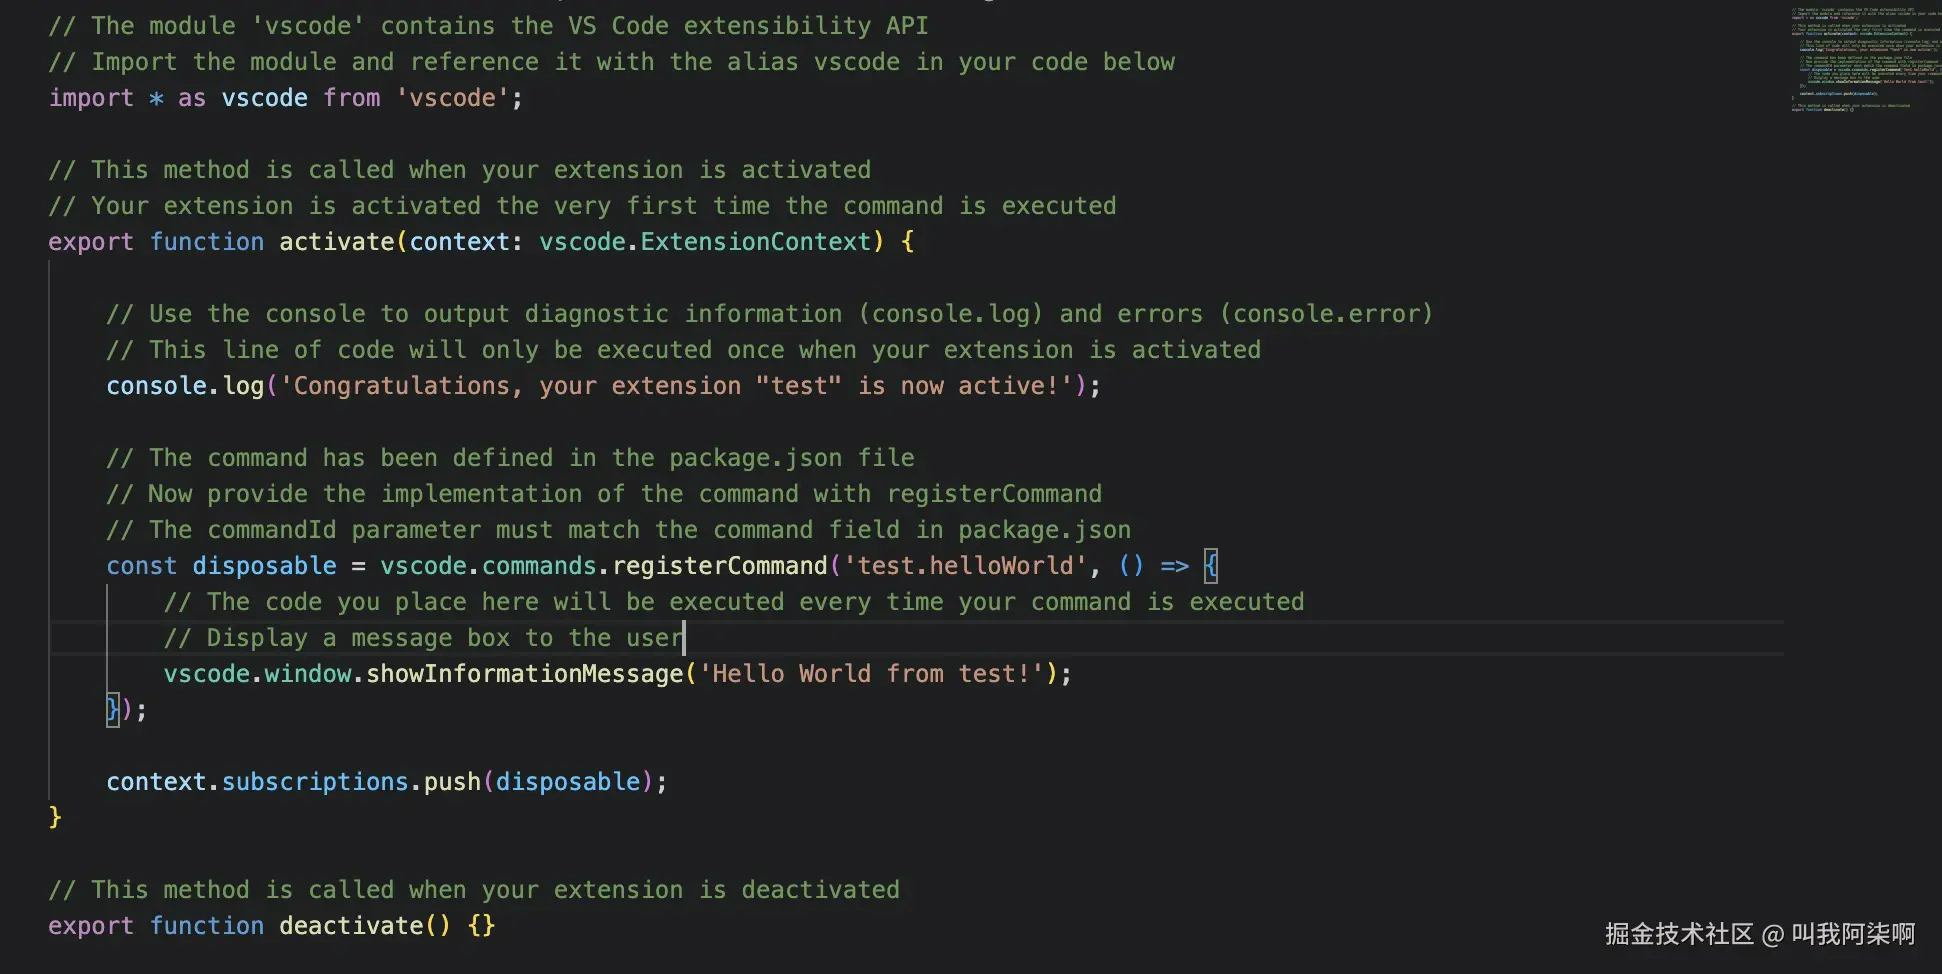1942x974 pixels.
Task: Click the commands namespace after vscode
Action: click(x=539, y=566)
